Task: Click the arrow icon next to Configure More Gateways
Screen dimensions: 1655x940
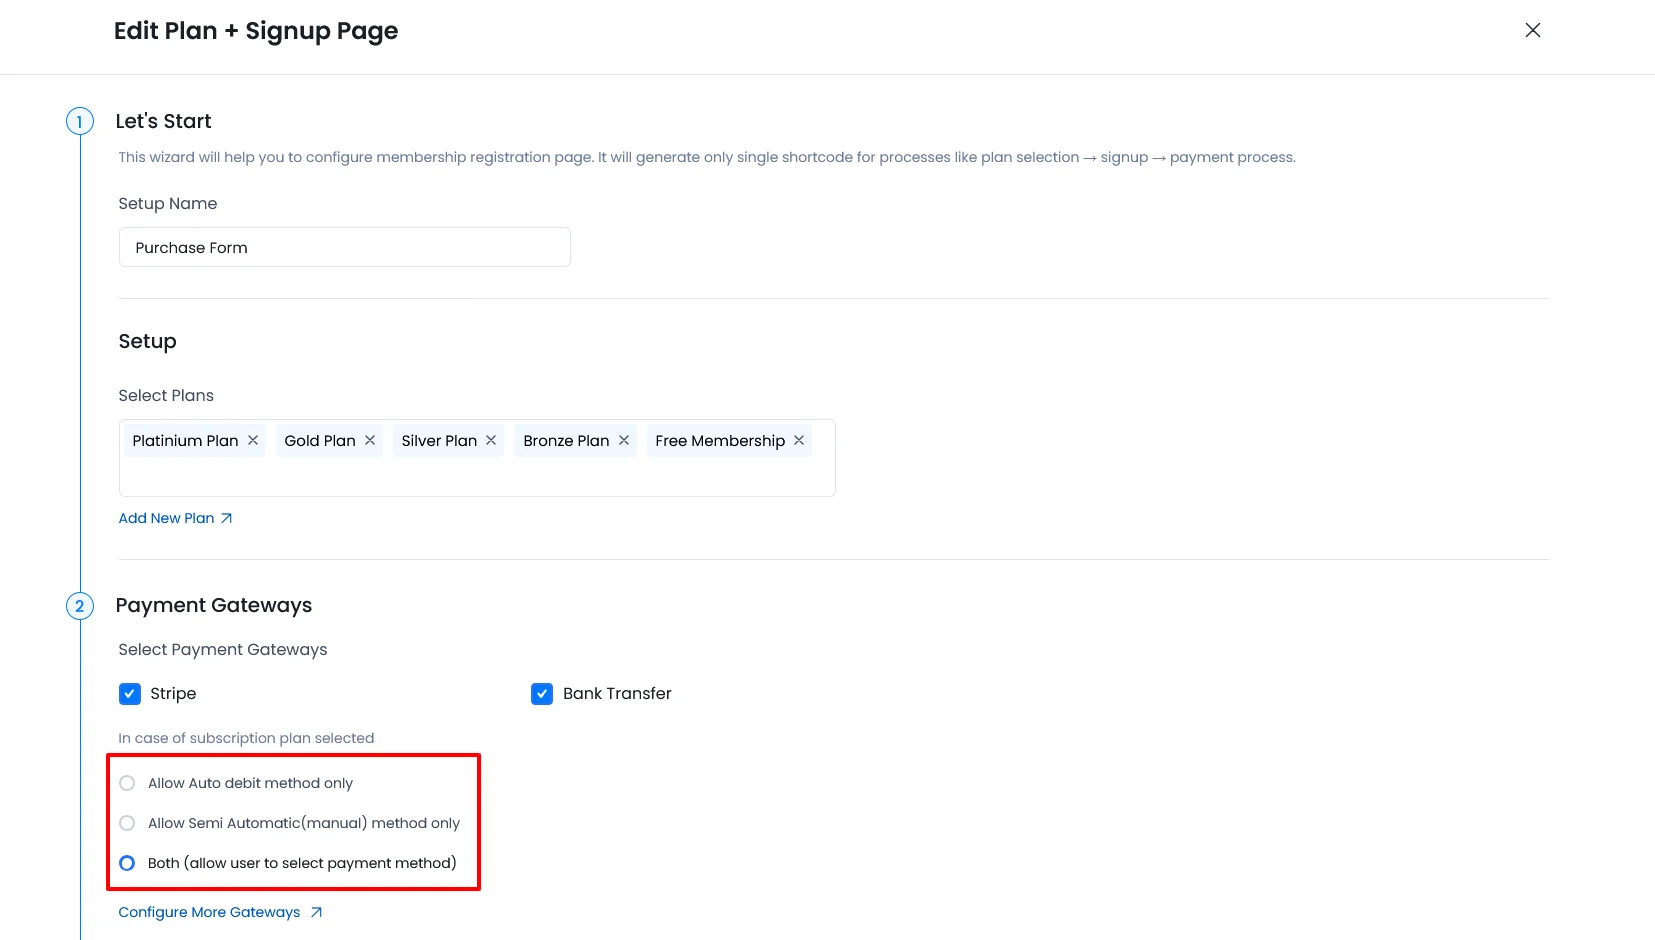Action: click(316, 912)
